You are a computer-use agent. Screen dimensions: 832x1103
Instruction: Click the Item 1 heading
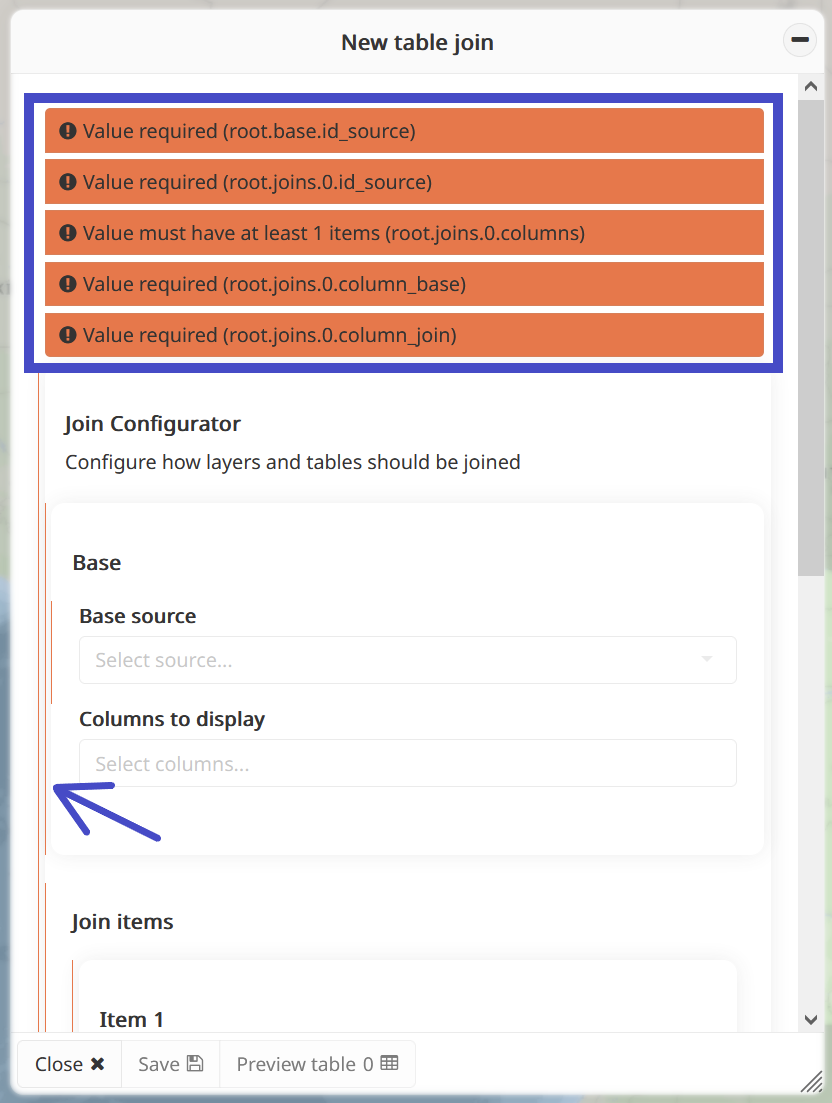131,1019
